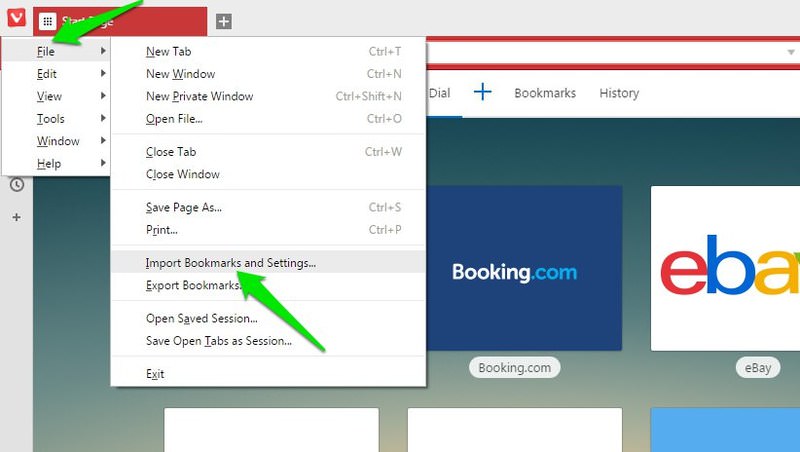Select New Private Window
The width and height of the screenshot is (800, 452).
tap(268, 96)
